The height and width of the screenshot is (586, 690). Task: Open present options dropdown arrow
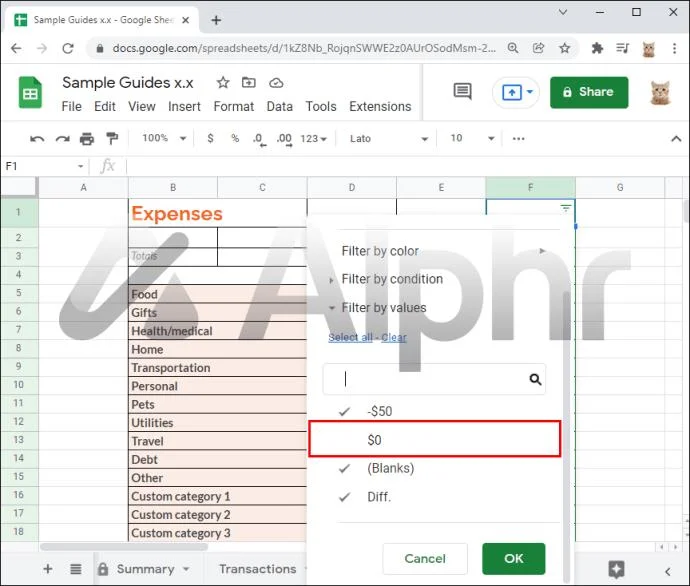tap(530, 92)
